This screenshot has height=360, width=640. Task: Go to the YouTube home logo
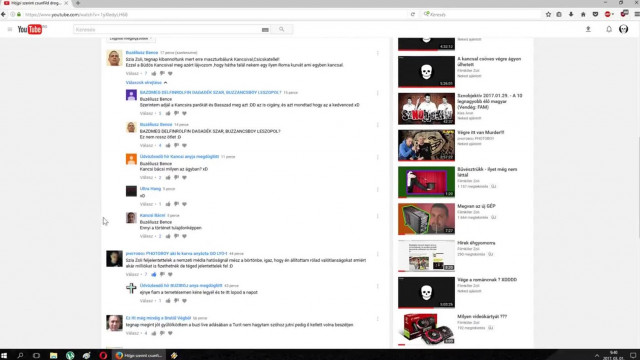30,29
